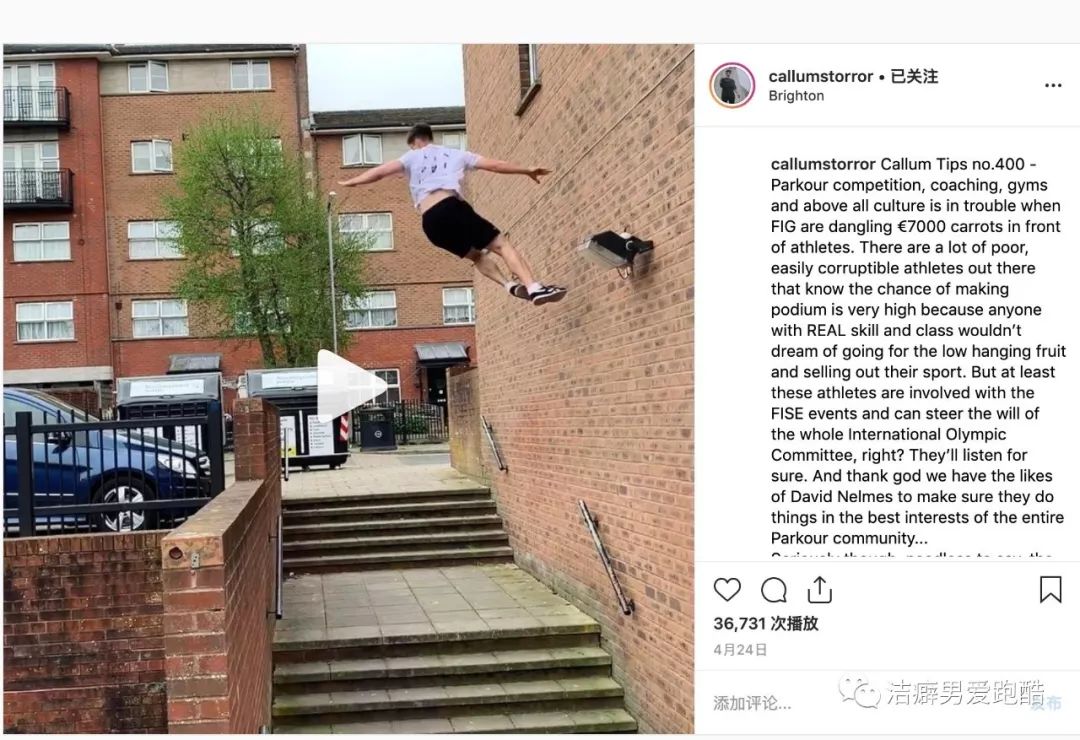Save the post with the bookmark icon
1080x740 pixels.
(1050, 590)
